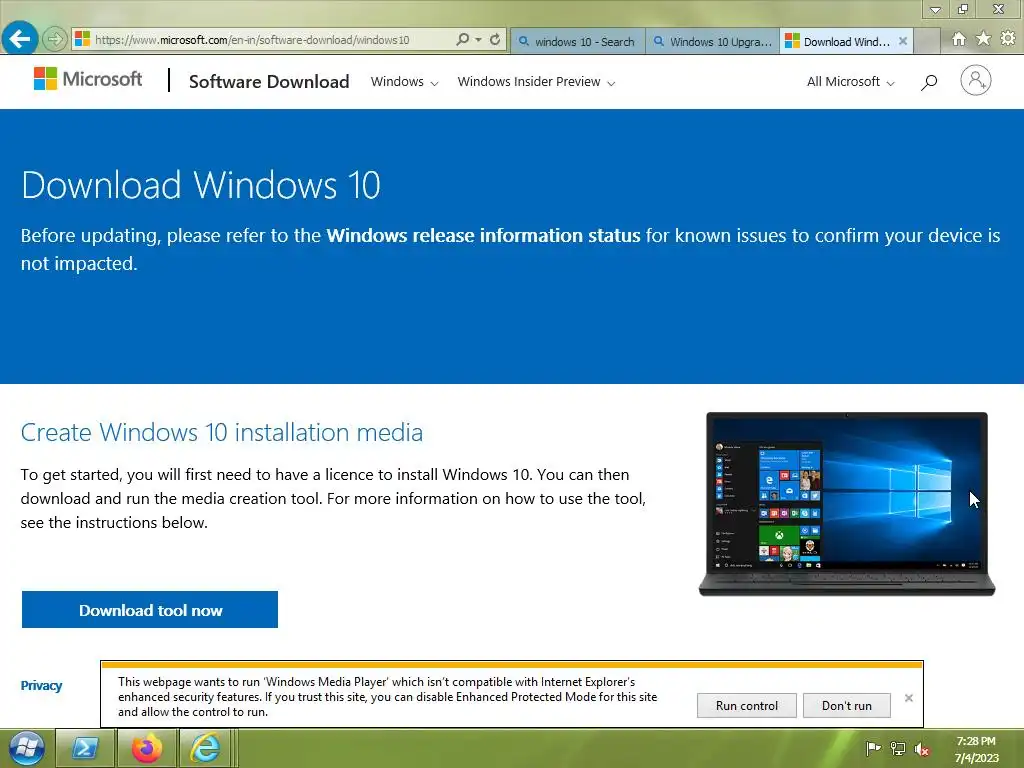Open Favorites star icon
The image size is (1024, 768).
[x=984, y=39]
